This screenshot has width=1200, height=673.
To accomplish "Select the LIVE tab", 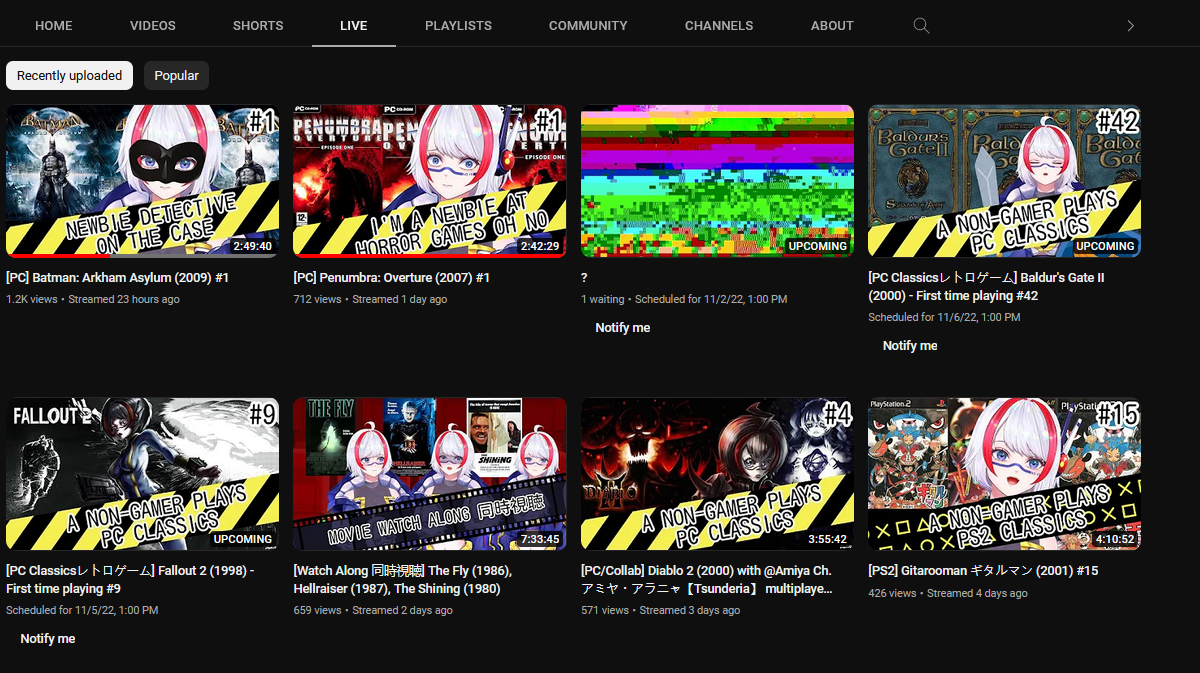I will click(354, 26).
